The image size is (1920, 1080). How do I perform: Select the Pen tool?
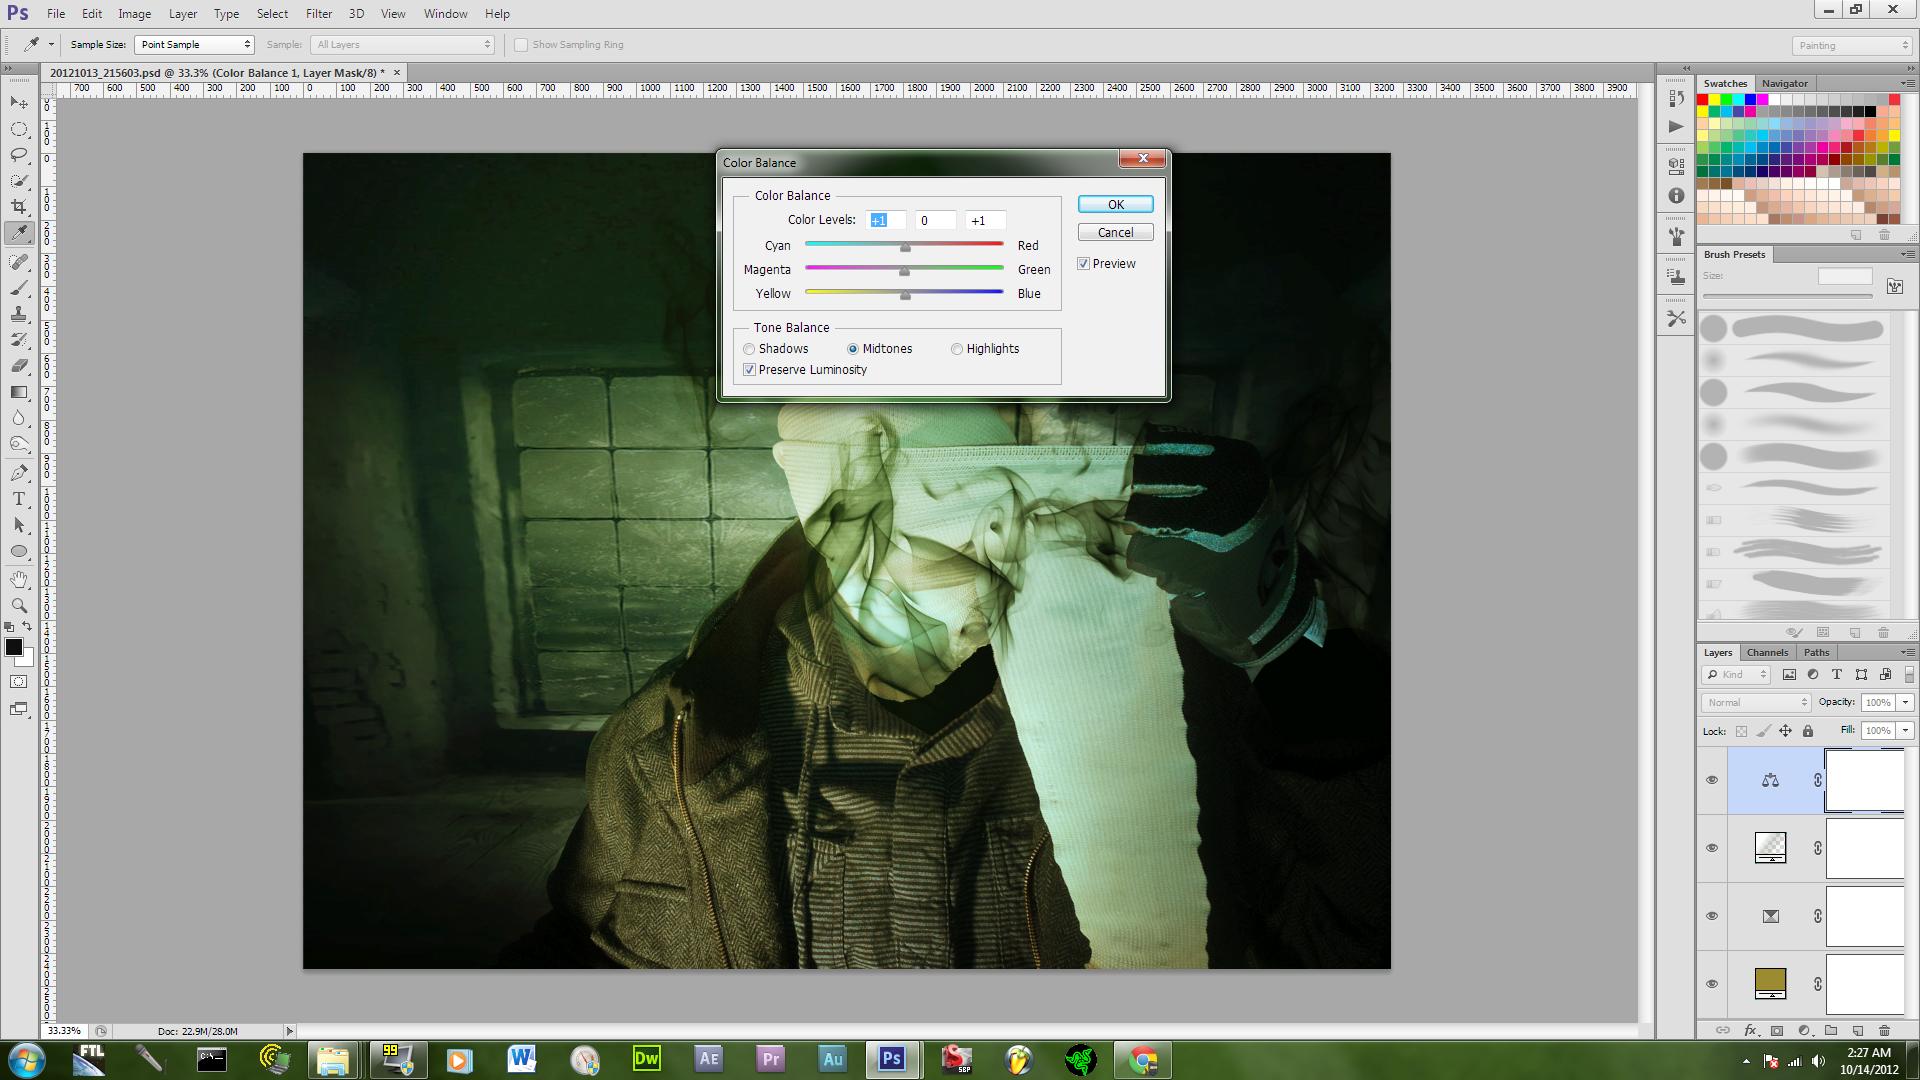[x=19, y=473]
